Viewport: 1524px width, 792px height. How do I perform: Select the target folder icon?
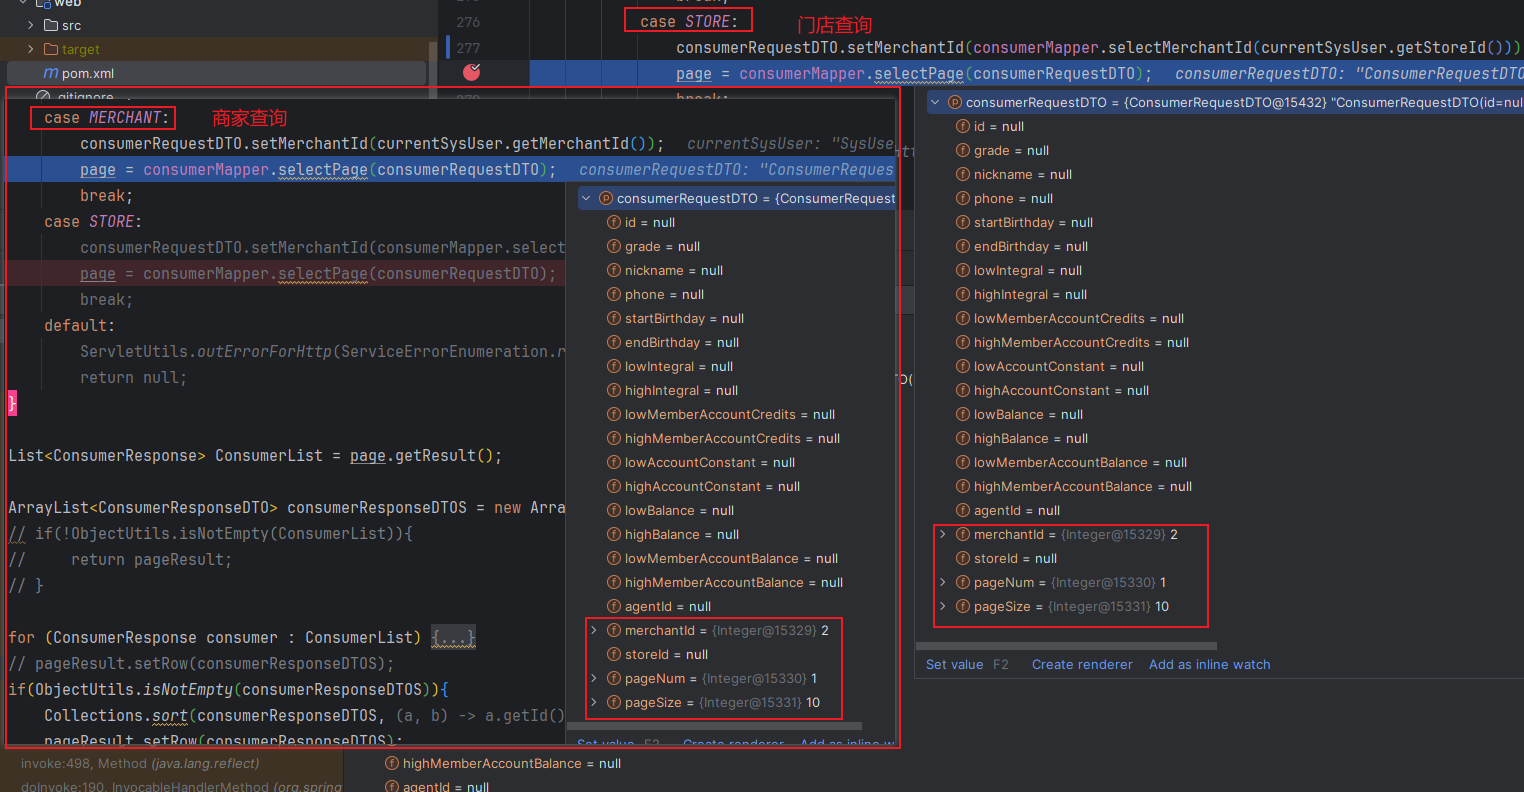pos(51,49)
